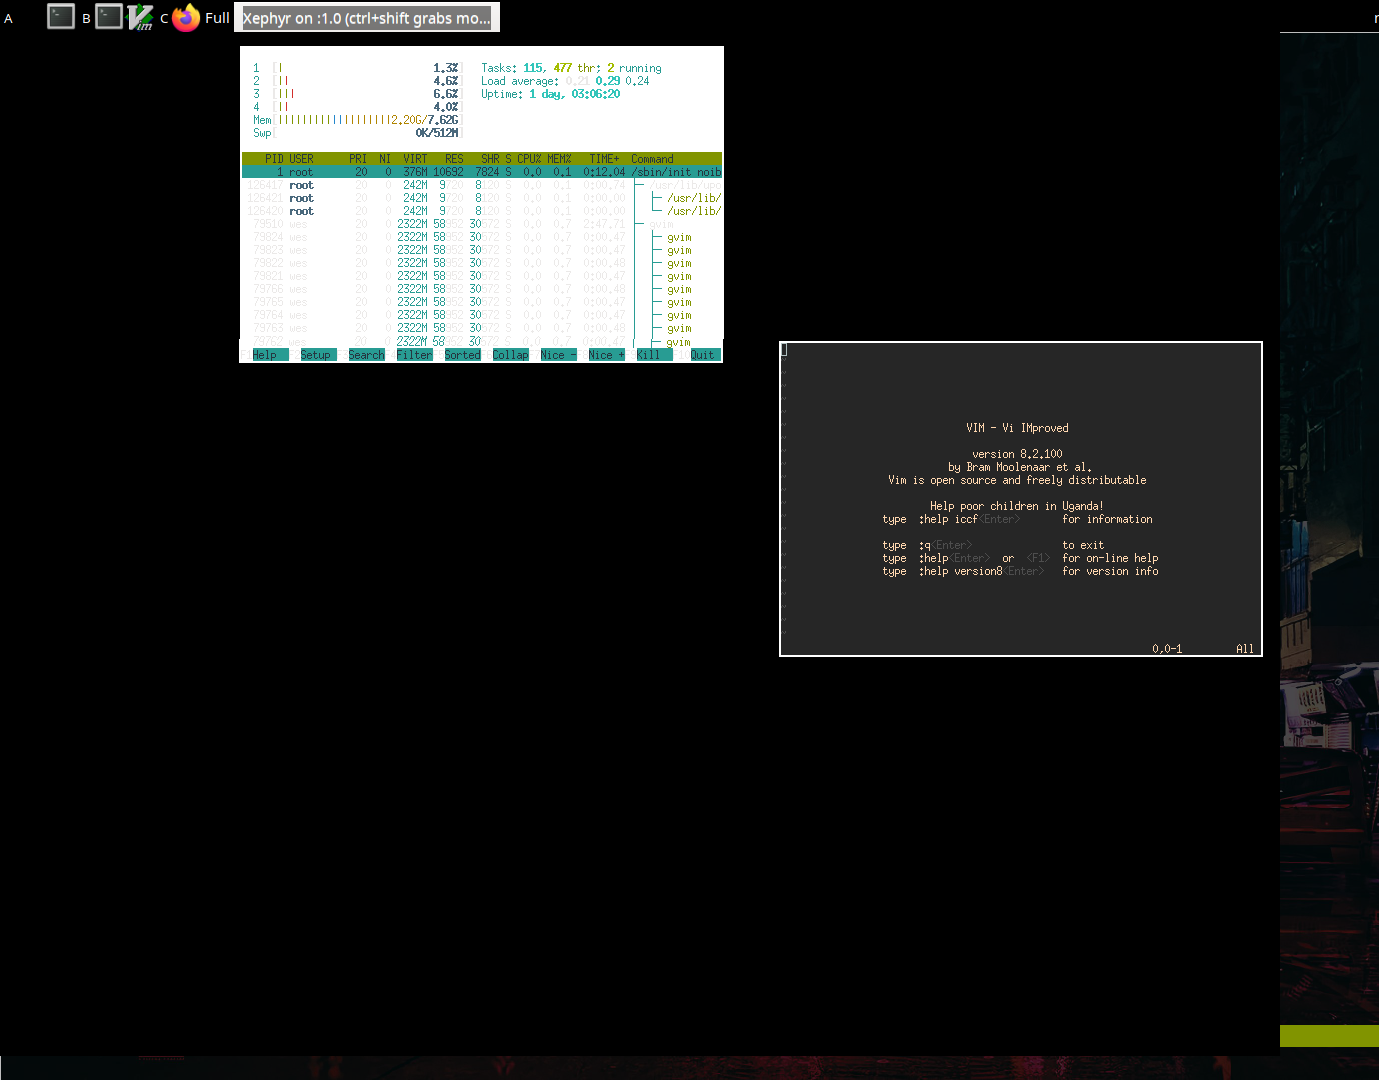Sort by the VIRT column header in htop
This screenshot has width=1379, height=1080.
click(x=415, y=159)
